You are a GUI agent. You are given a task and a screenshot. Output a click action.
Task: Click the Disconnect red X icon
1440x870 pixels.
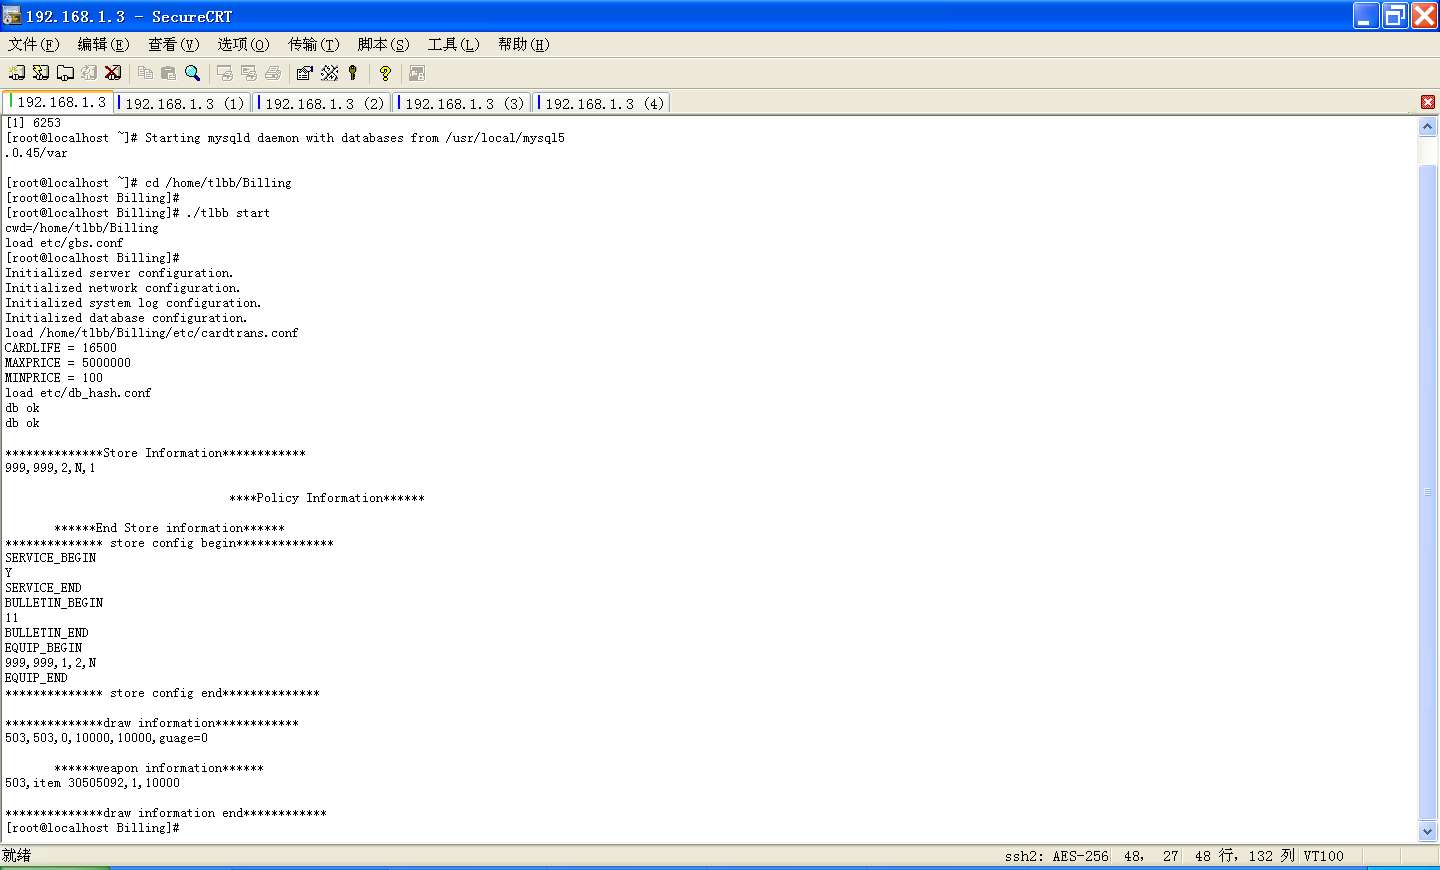(113, 73)
